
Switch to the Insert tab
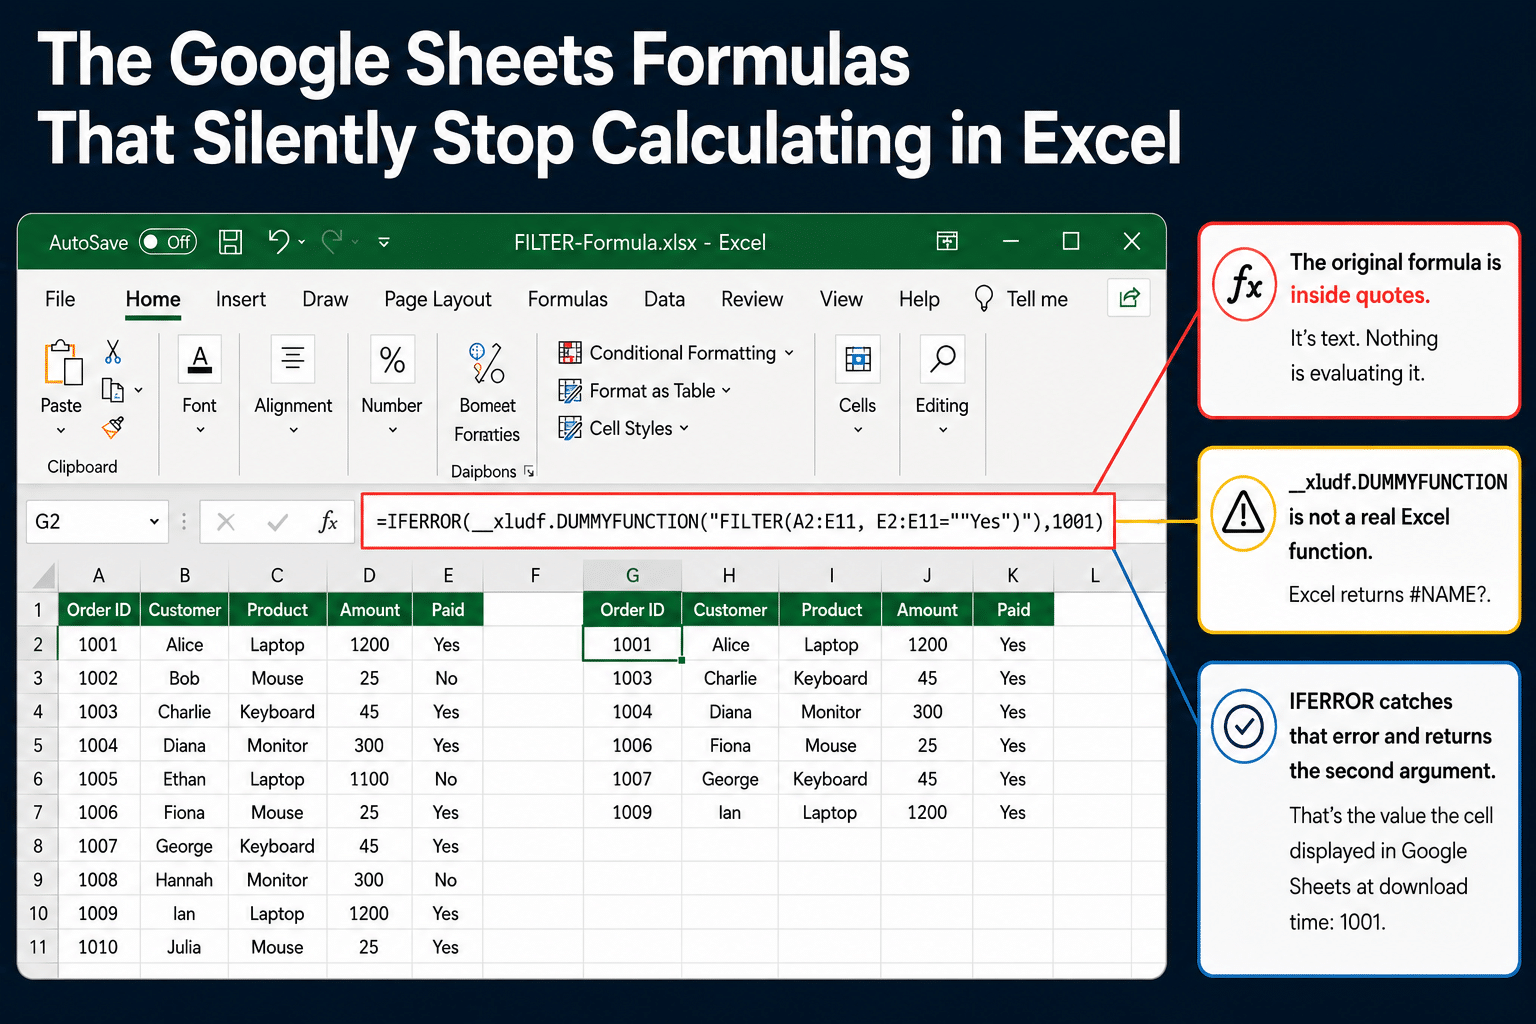241,299
